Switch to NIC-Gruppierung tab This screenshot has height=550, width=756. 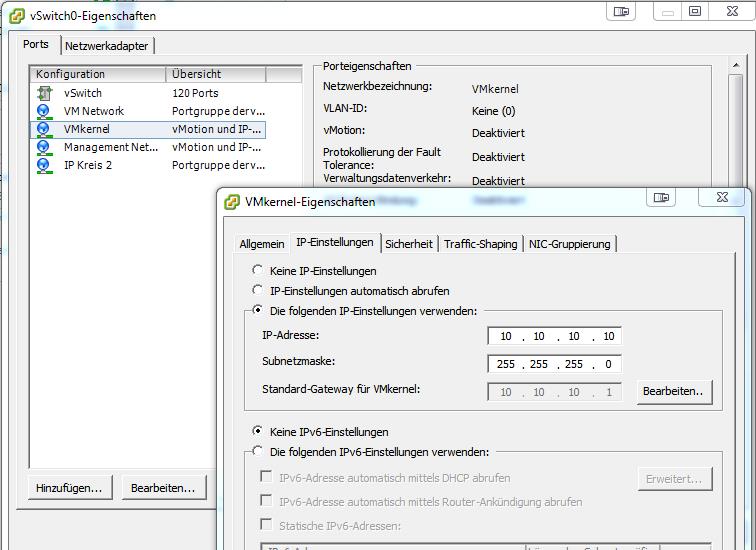click(x=568, y=243)
